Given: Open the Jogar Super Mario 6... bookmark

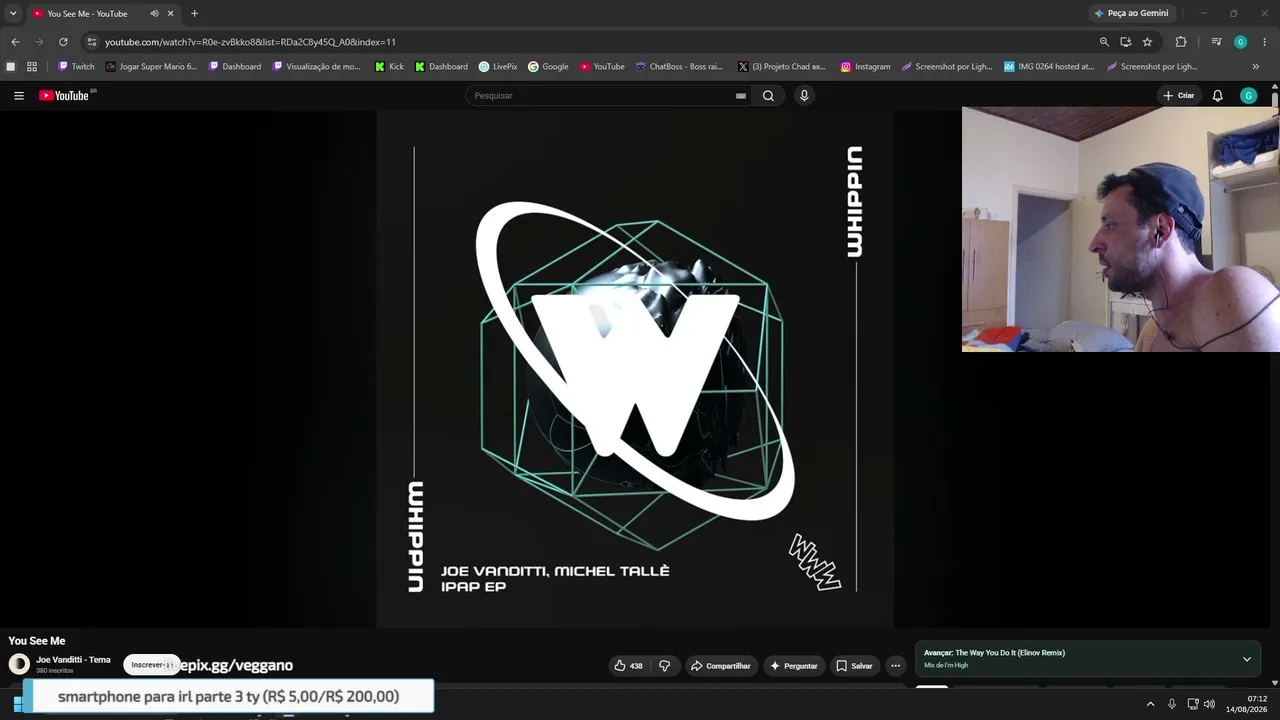Looking at the screenshot, I should pos(152,67).
